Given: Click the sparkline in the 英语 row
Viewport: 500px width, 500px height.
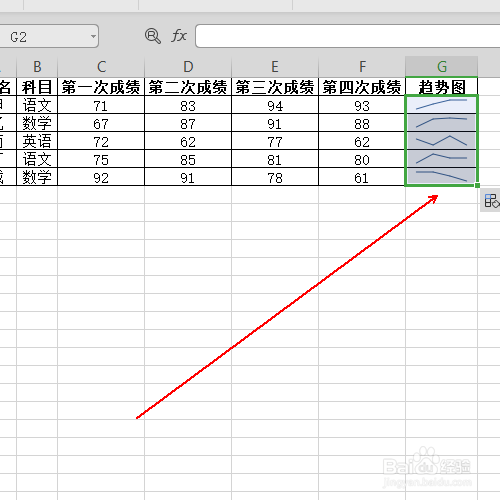Looking at the screenshot, I should tap(442, 140).
